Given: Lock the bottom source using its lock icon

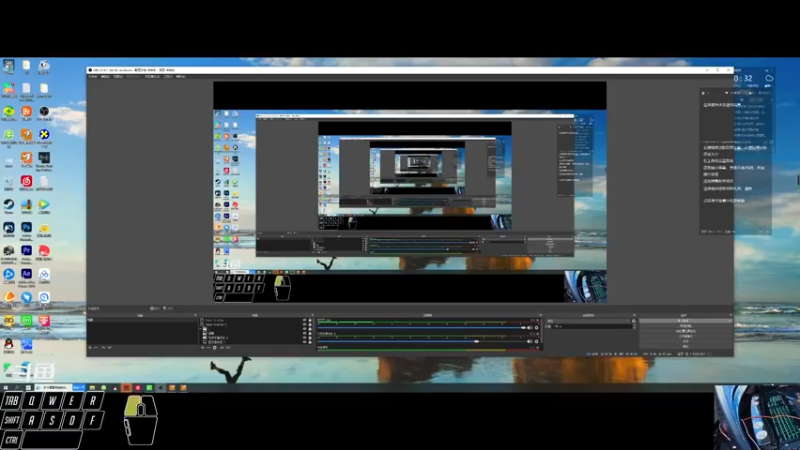Looking at the screenshot, I should [x=310, y=342].
